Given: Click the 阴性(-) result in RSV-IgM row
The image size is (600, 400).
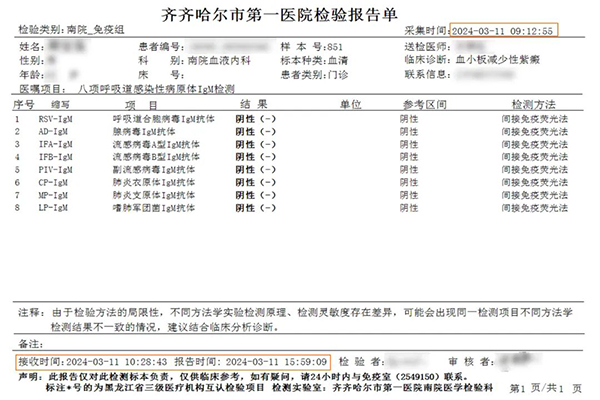Looking at the screenshot, I should [256, 119].
